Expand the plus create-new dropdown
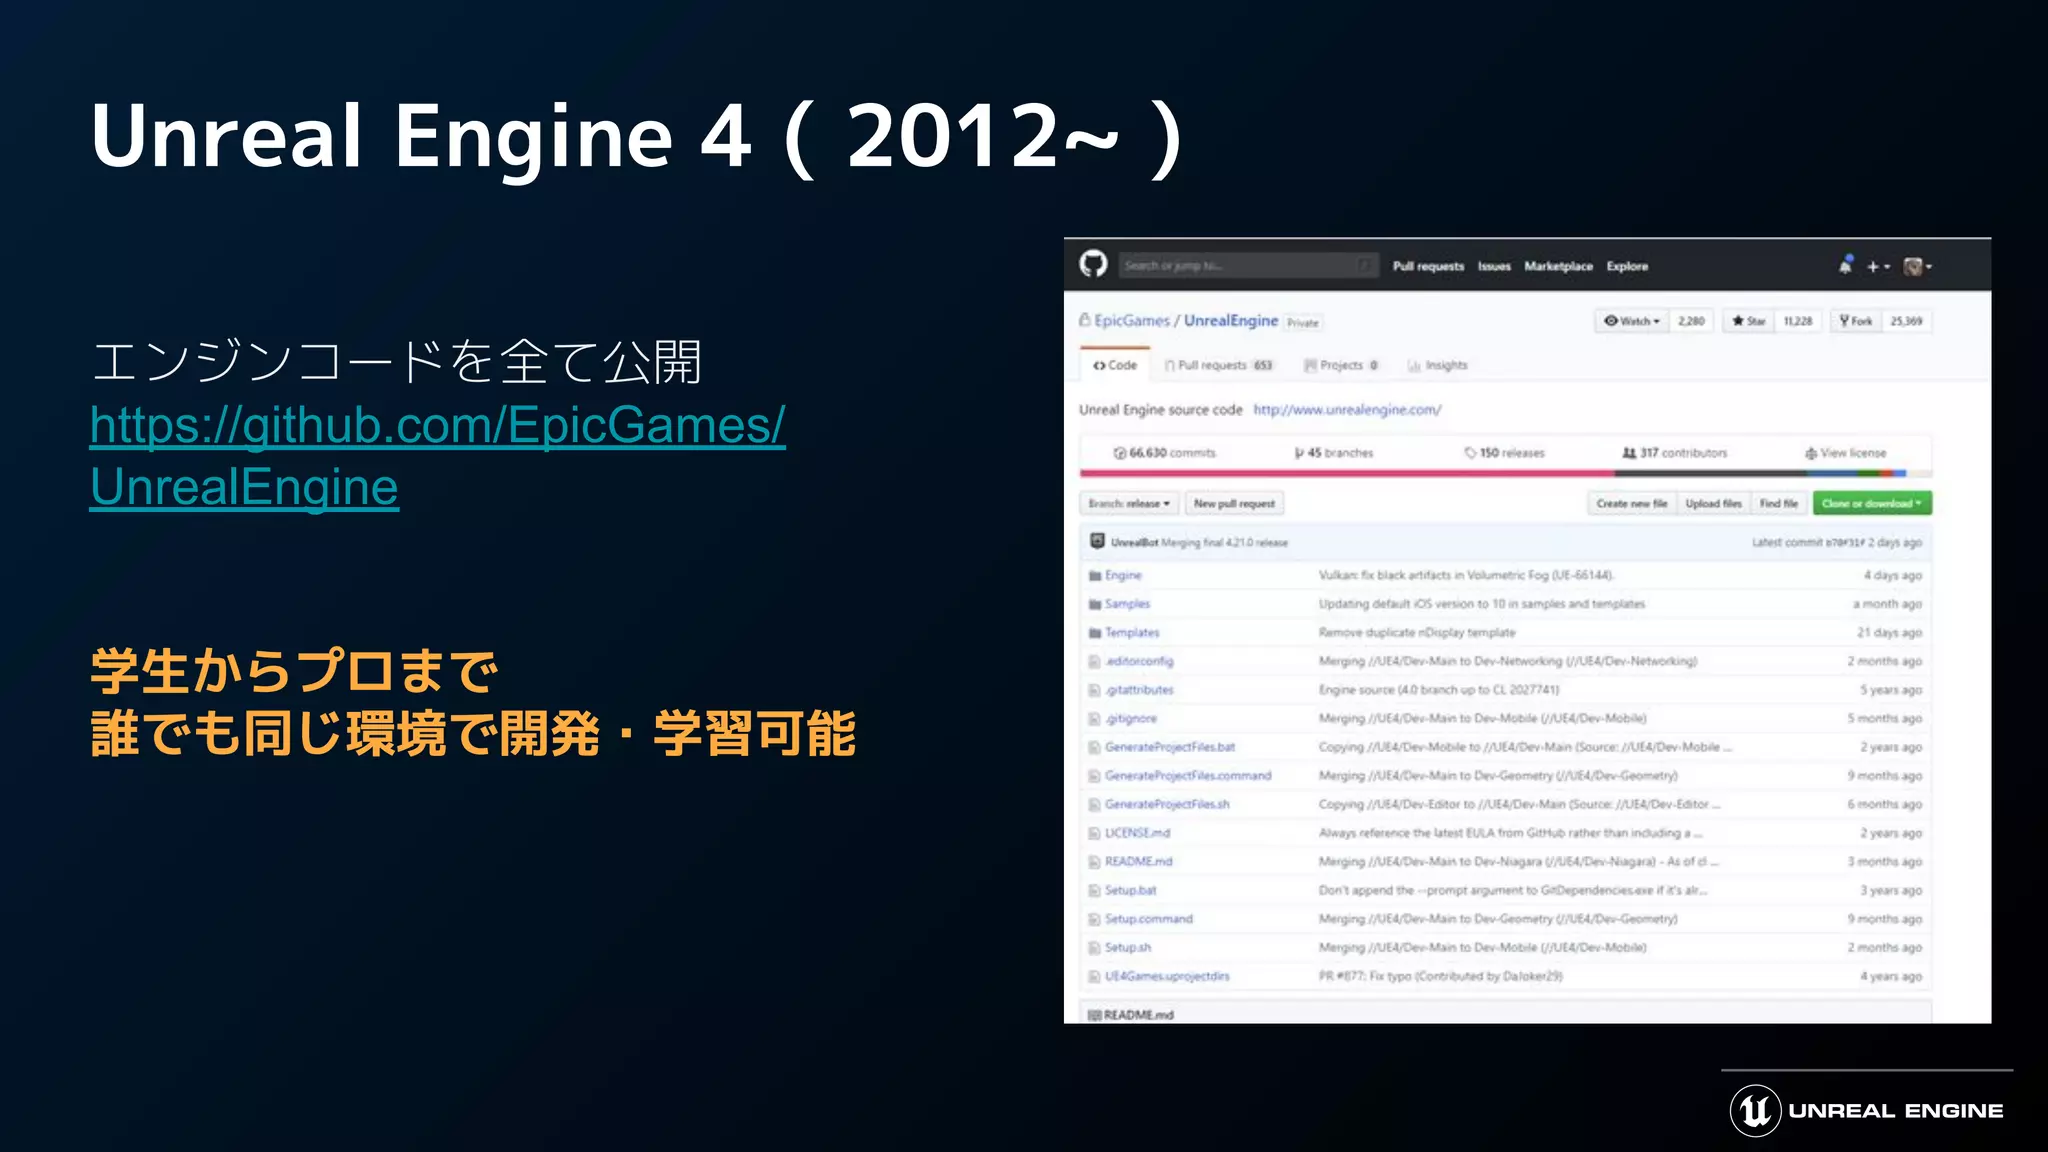Image resolution: width=2048 pixels, height=1152 pixels. pos(1878,266)
